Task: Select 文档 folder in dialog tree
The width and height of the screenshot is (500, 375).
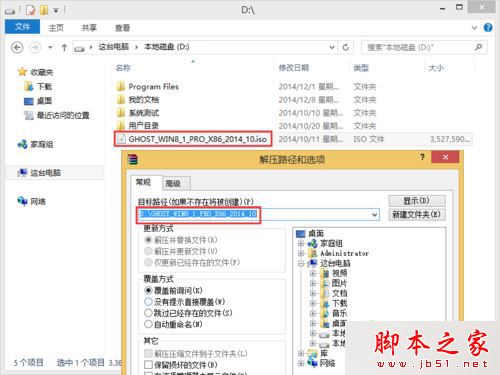Action: click(334, 293)
